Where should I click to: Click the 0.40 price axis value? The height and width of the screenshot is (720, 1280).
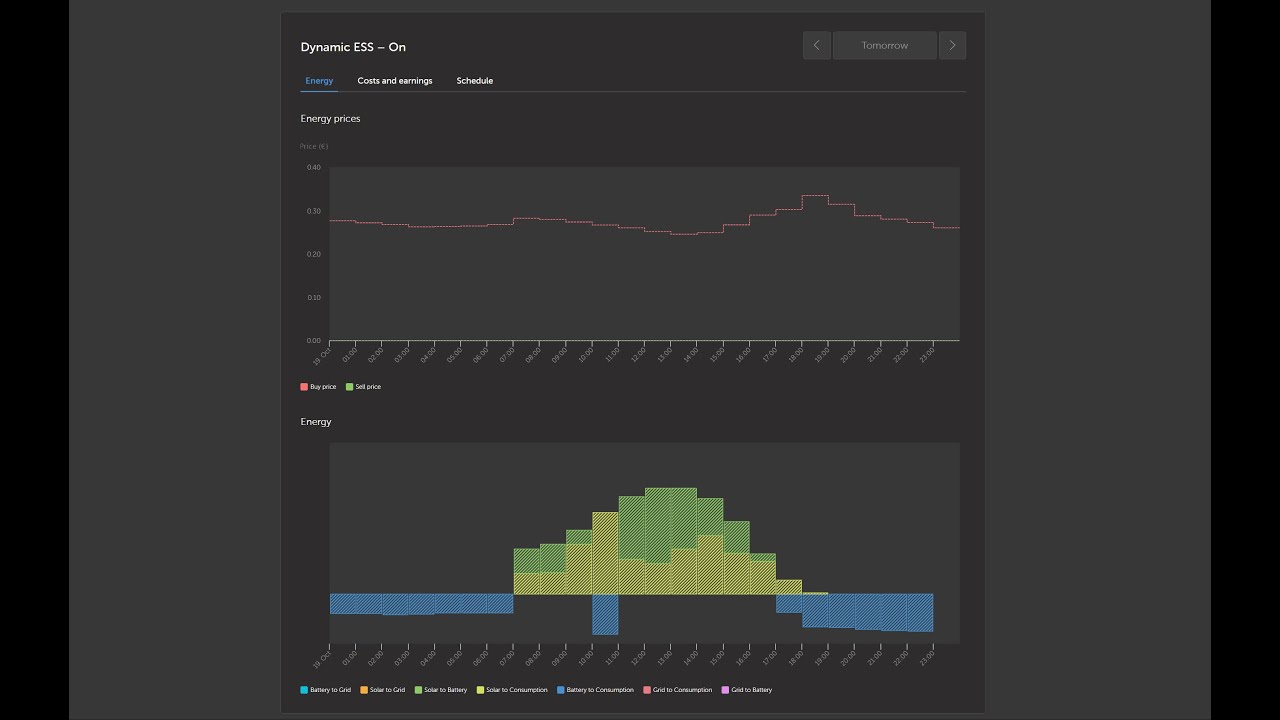[314, 167]
